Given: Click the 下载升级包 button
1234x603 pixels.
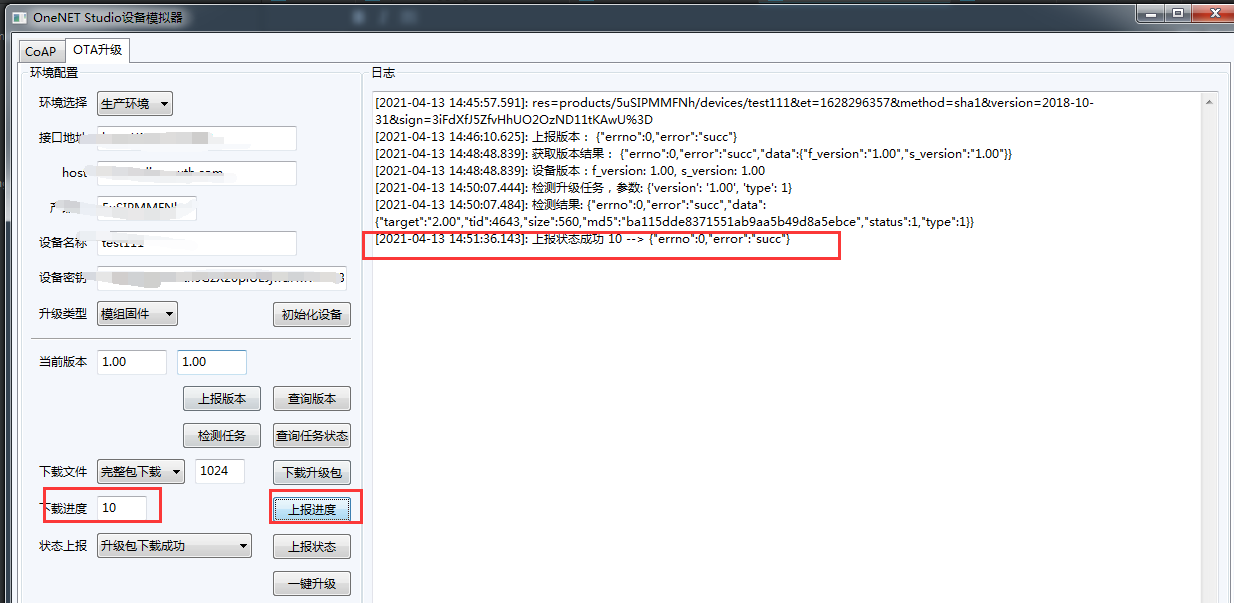Looking at the screenshot, I should (312, 472).
